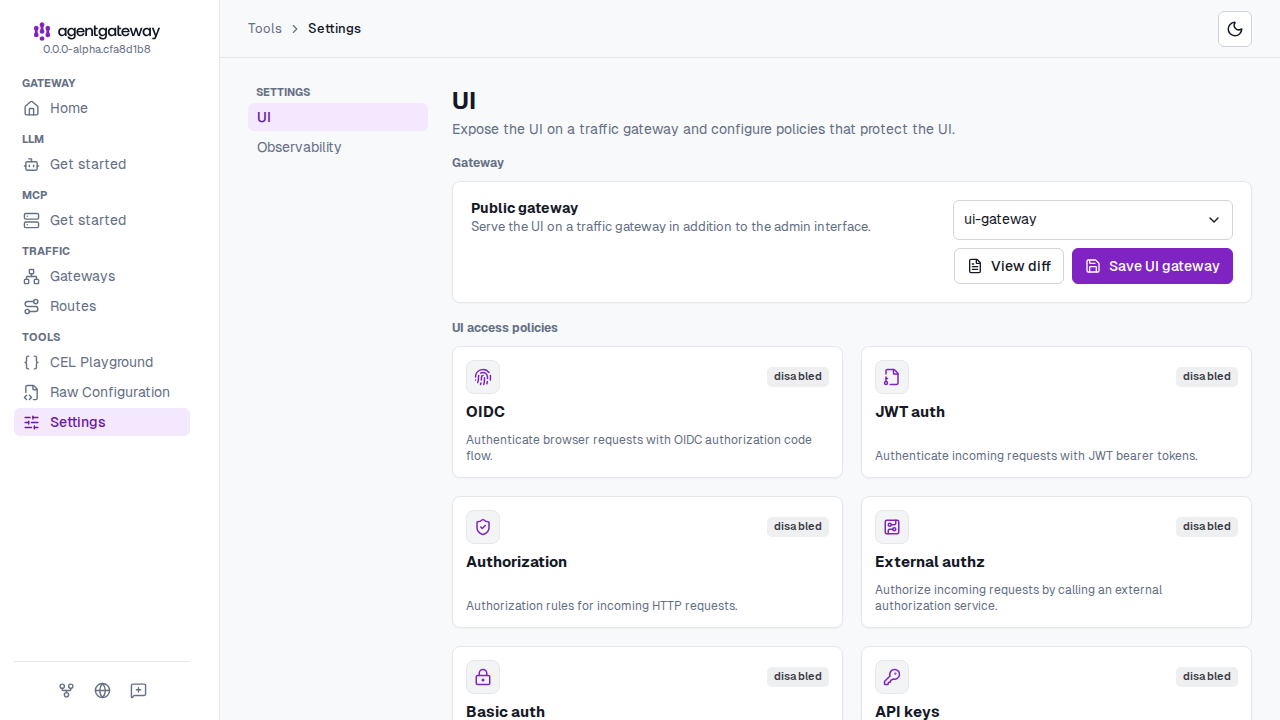Click the External authz icon
Image resolution: width=1280 pixels, height=720 pixels.
tap(892, 527)
